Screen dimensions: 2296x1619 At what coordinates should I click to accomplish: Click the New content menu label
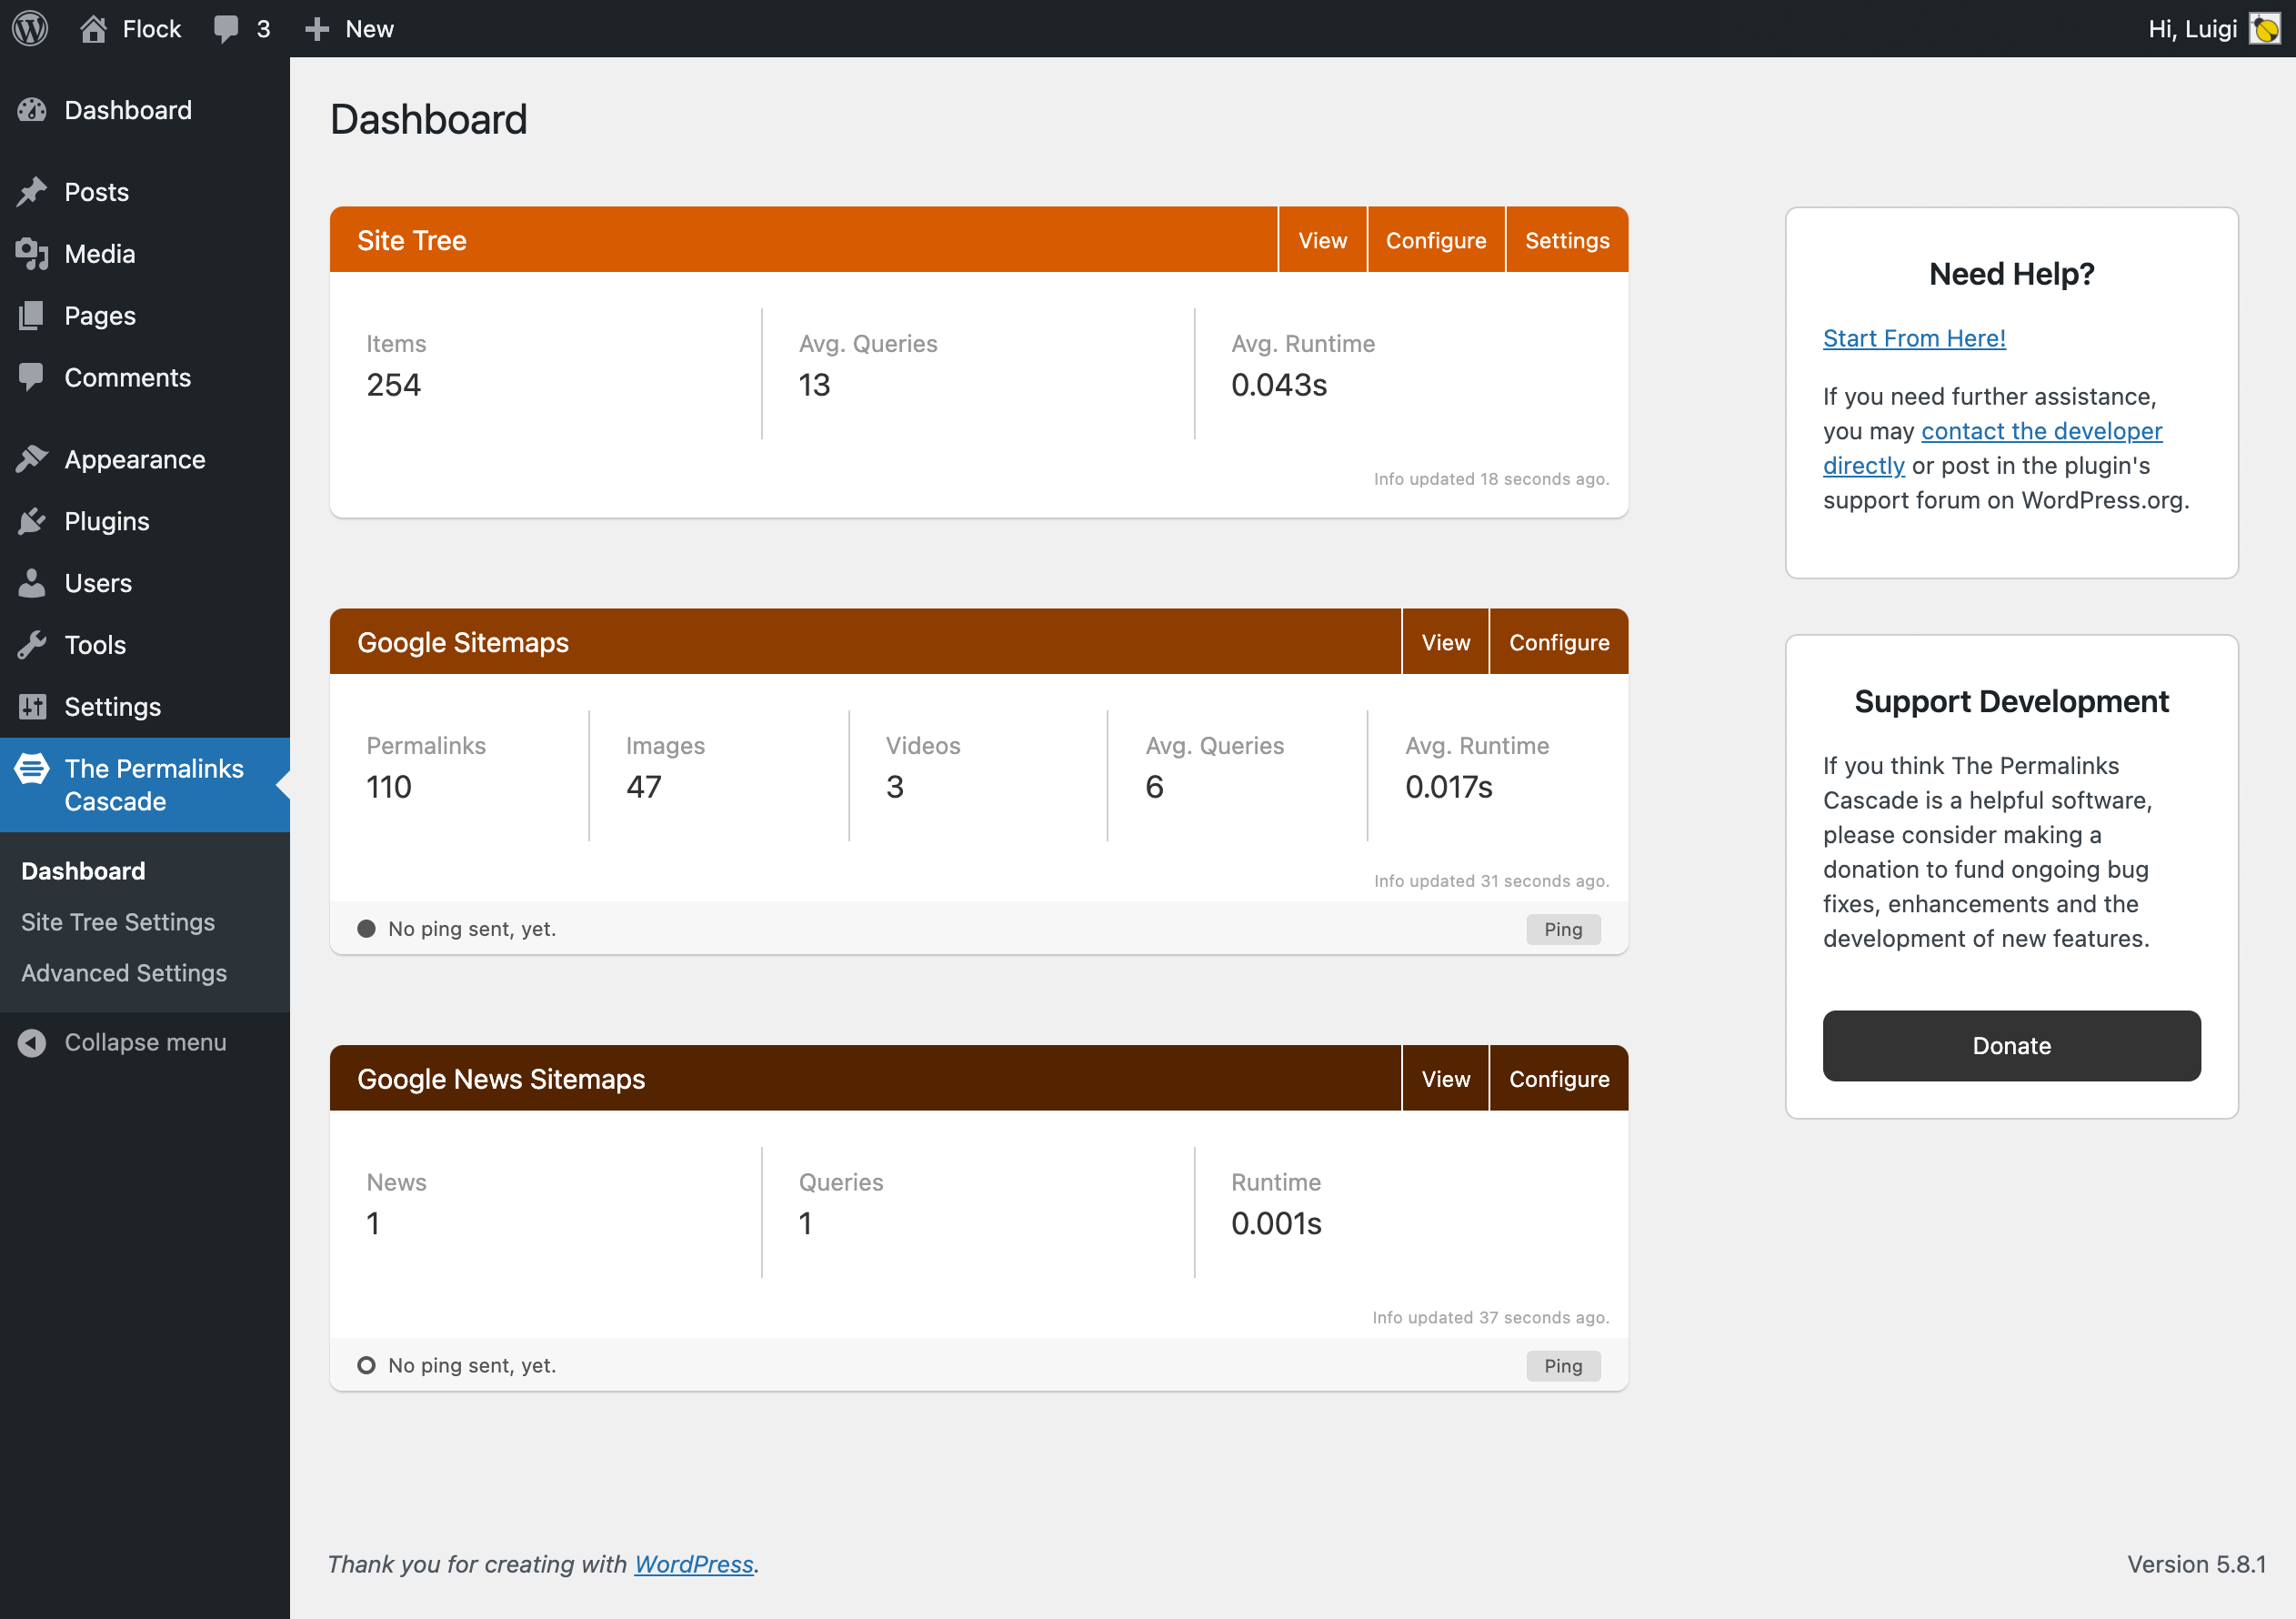(369, 29)
